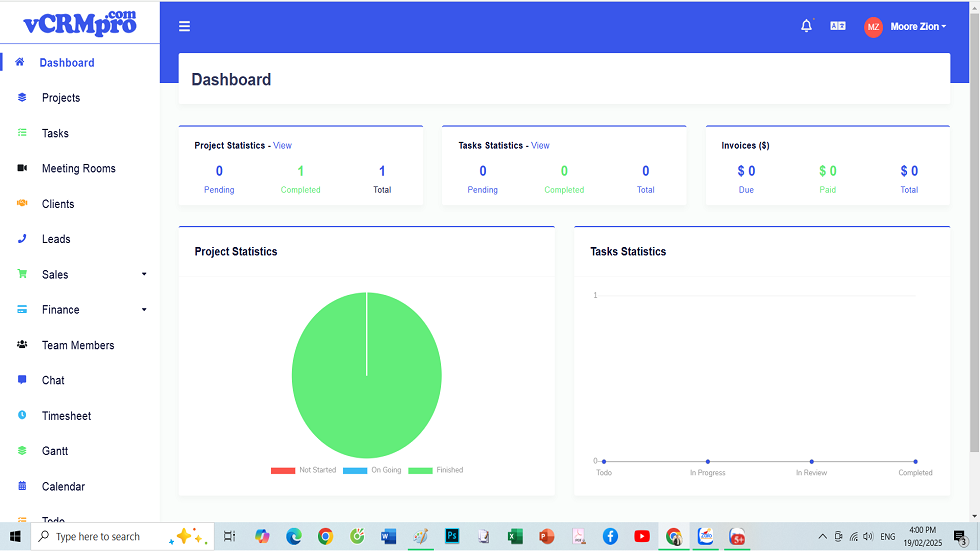Click the Meeting Rooms camera icon
Viewport: 980px width, 551px height.
click(22, 168)
